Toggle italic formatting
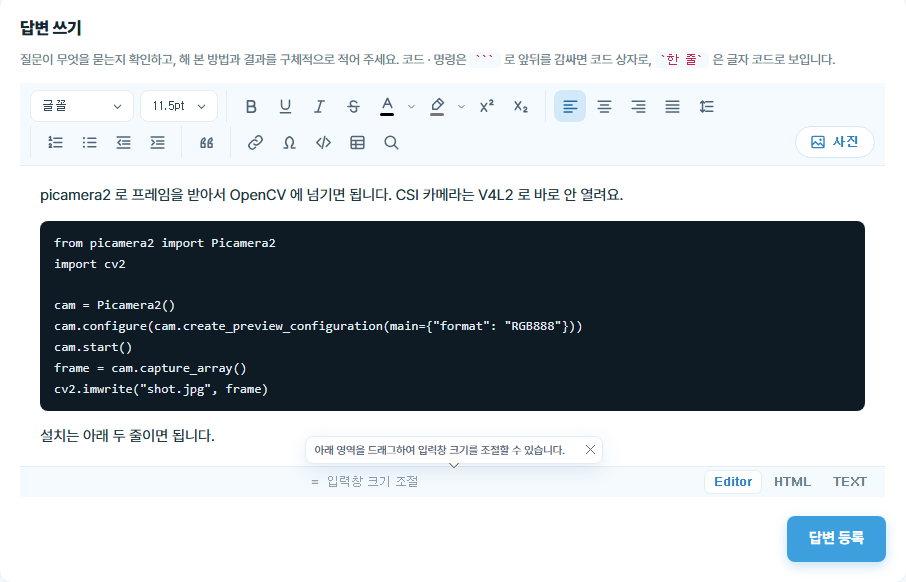The height and width of the screenshot is (582, 906). point(319,106)
